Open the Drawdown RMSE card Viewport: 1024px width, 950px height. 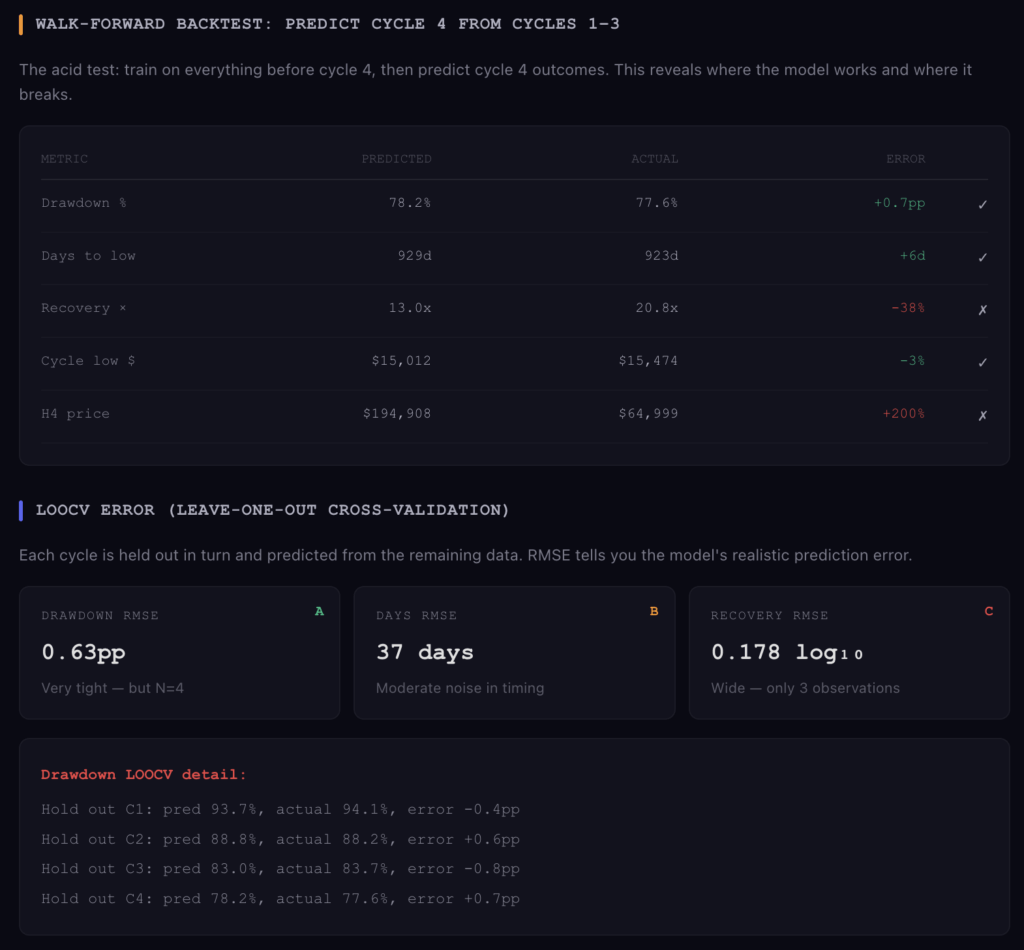pos(180,652)
